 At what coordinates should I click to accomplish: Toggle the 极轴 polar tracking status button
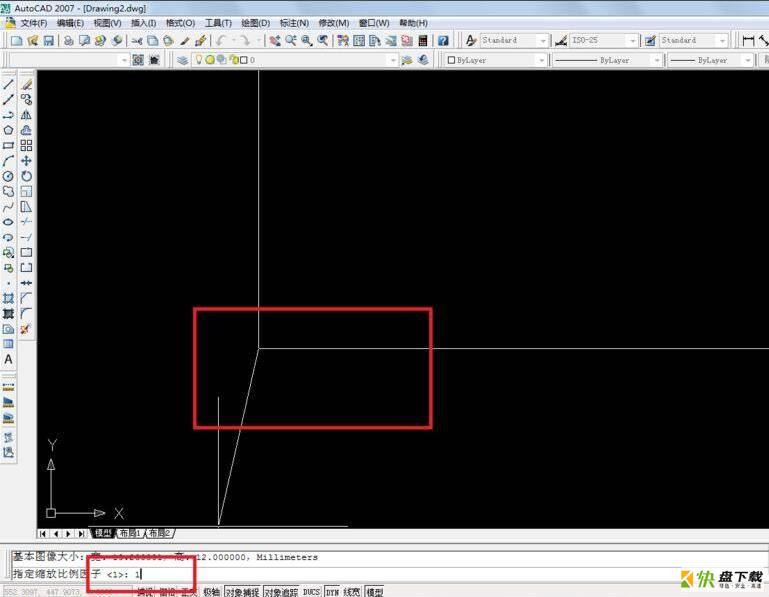[x=212, y=592]
